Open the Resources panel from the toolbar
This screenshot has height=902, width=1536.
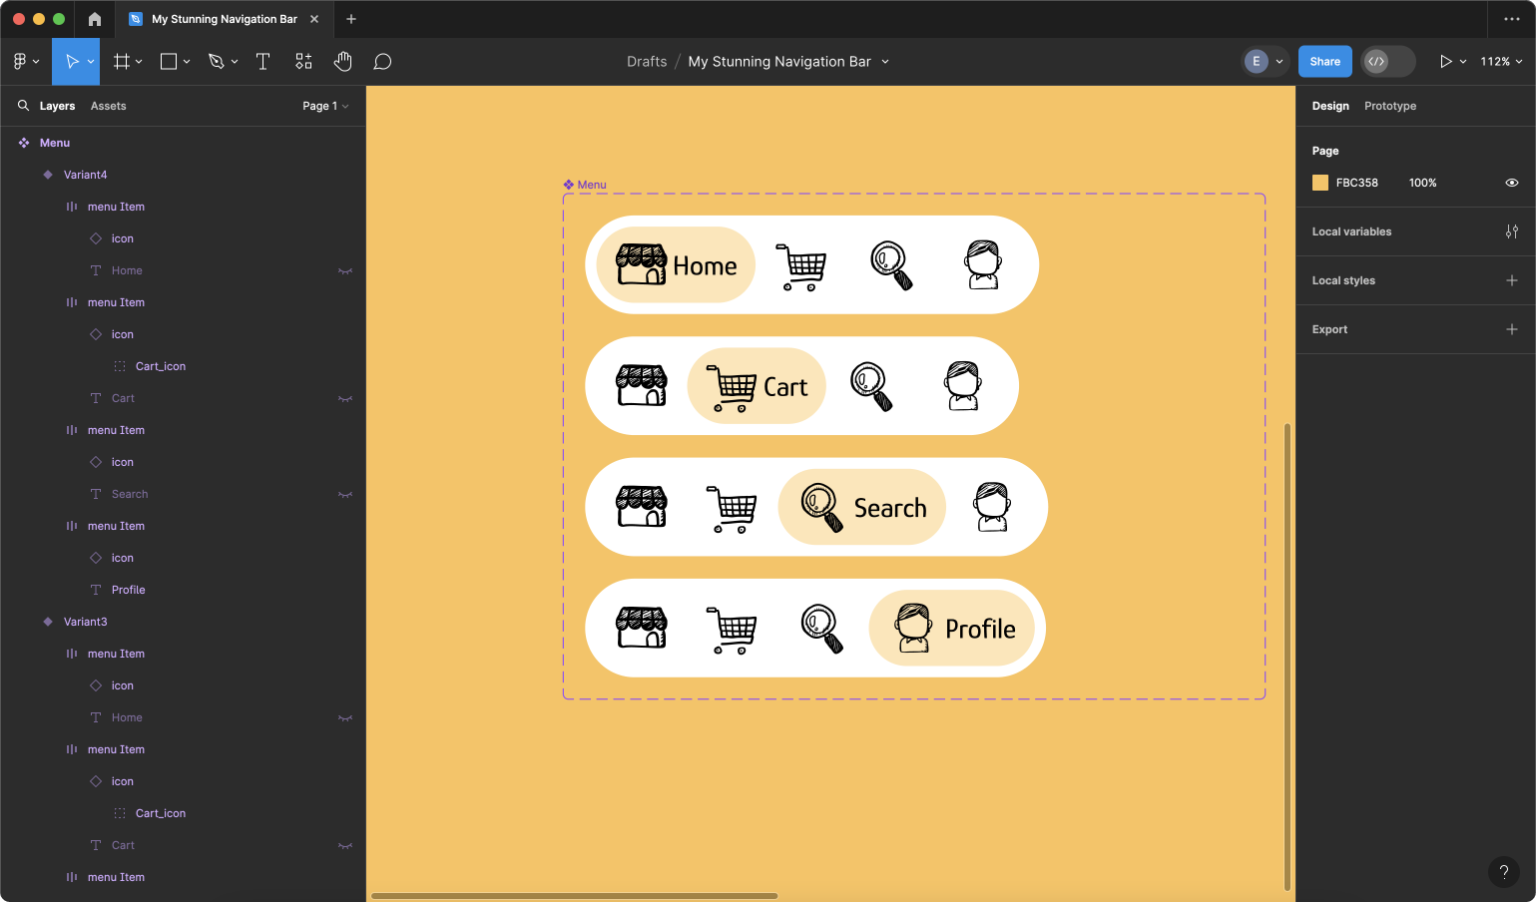pyautogui.click(x=303, y=61)
